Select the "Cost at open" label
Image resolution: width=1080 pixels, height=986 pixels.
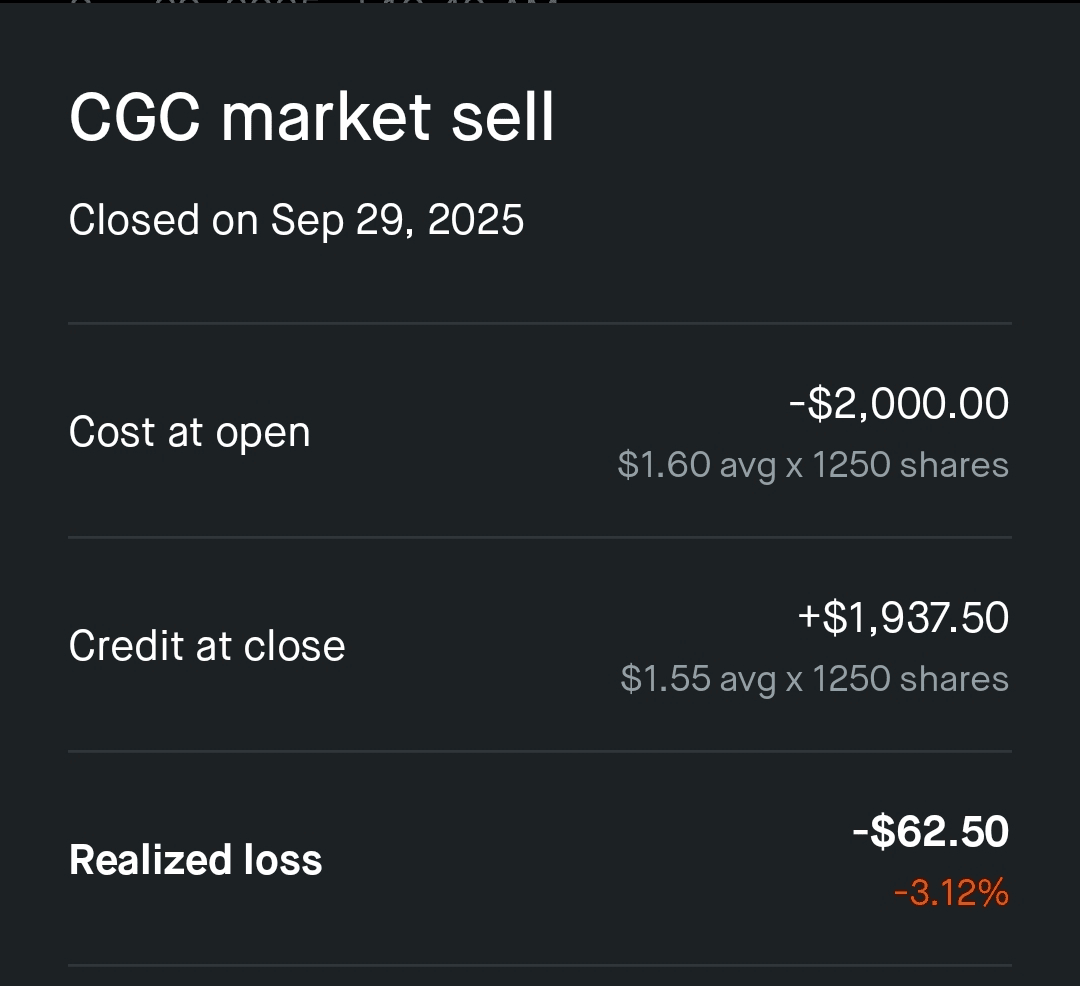tap(189, 433)
